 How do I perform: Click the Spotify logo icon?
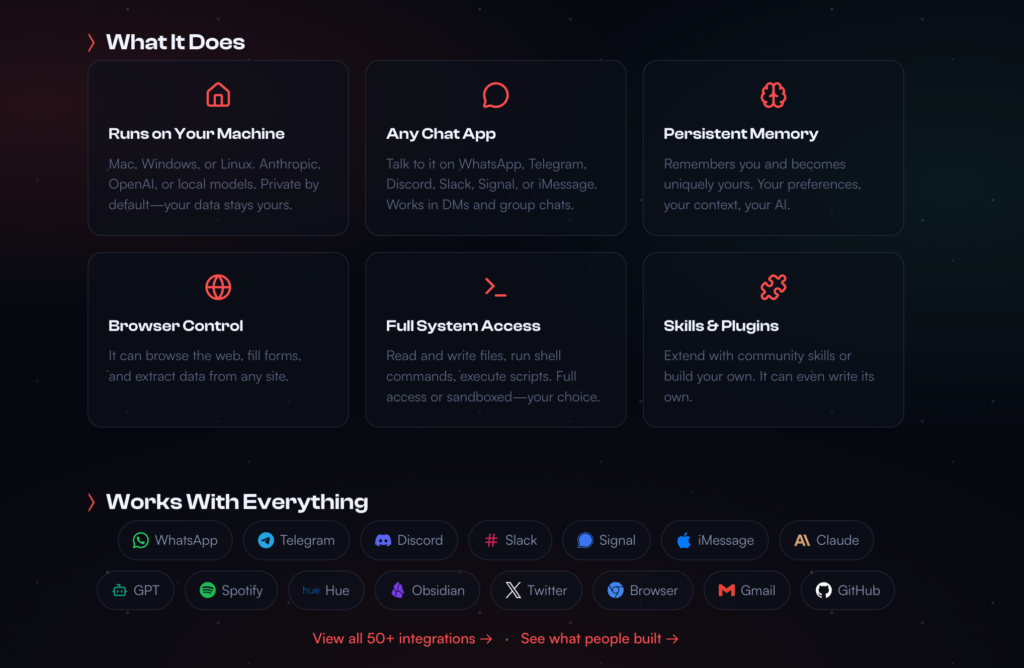click(206, 590)
